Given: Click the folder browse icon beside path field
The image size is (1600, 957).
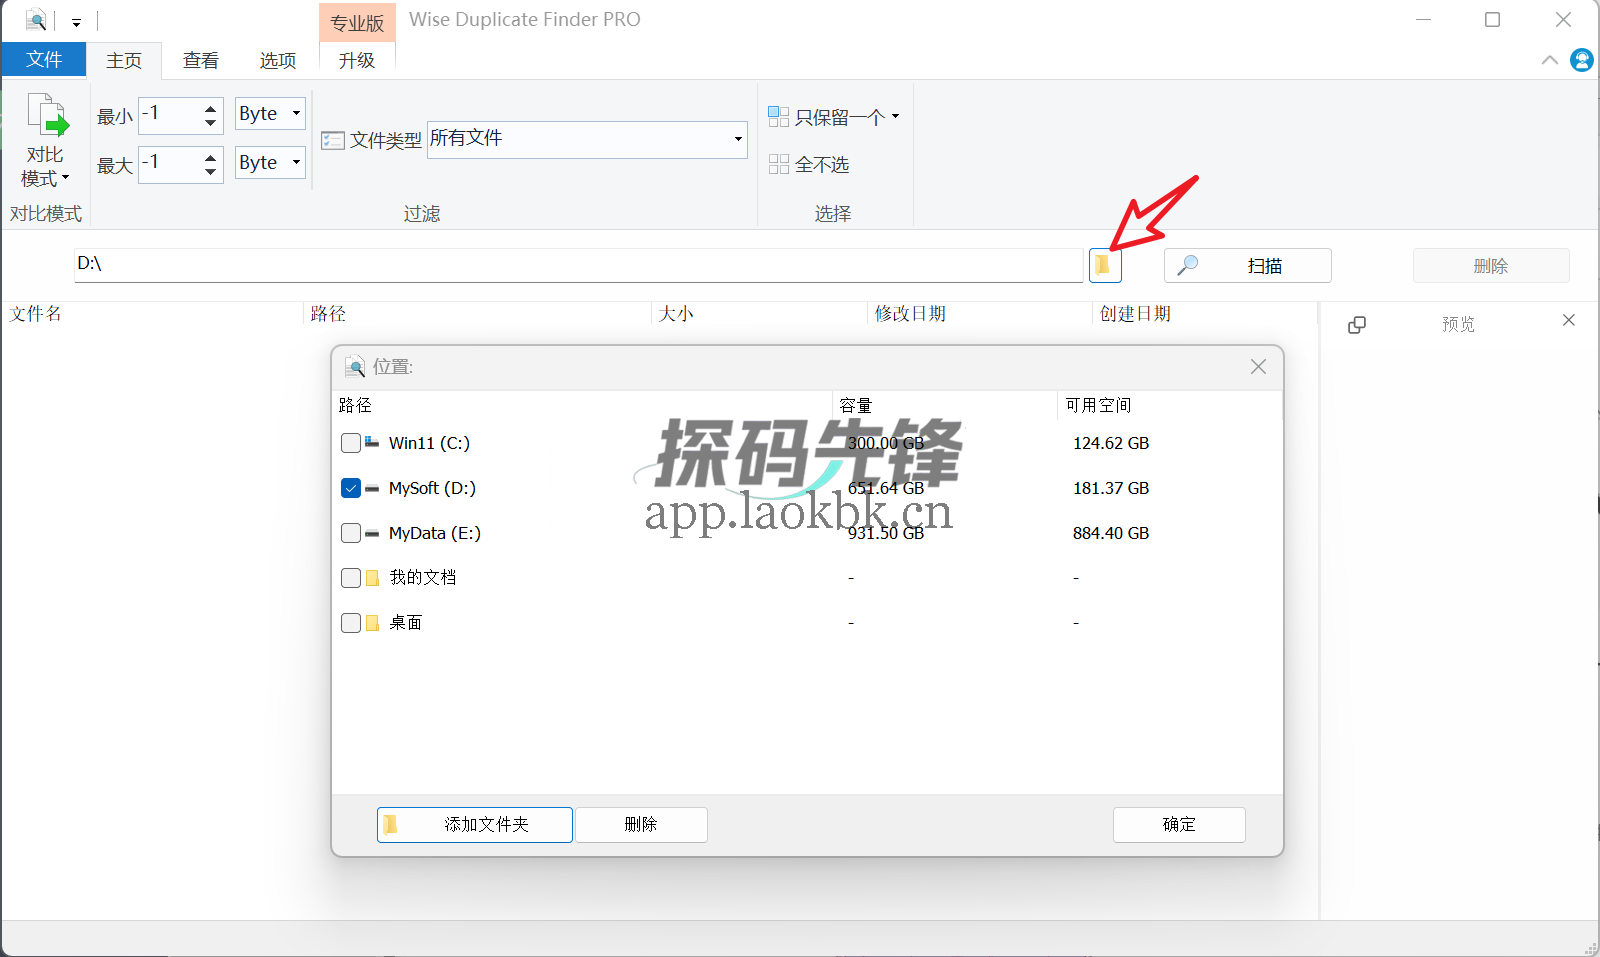Looking at the screenshot, I should point(1104,265).
